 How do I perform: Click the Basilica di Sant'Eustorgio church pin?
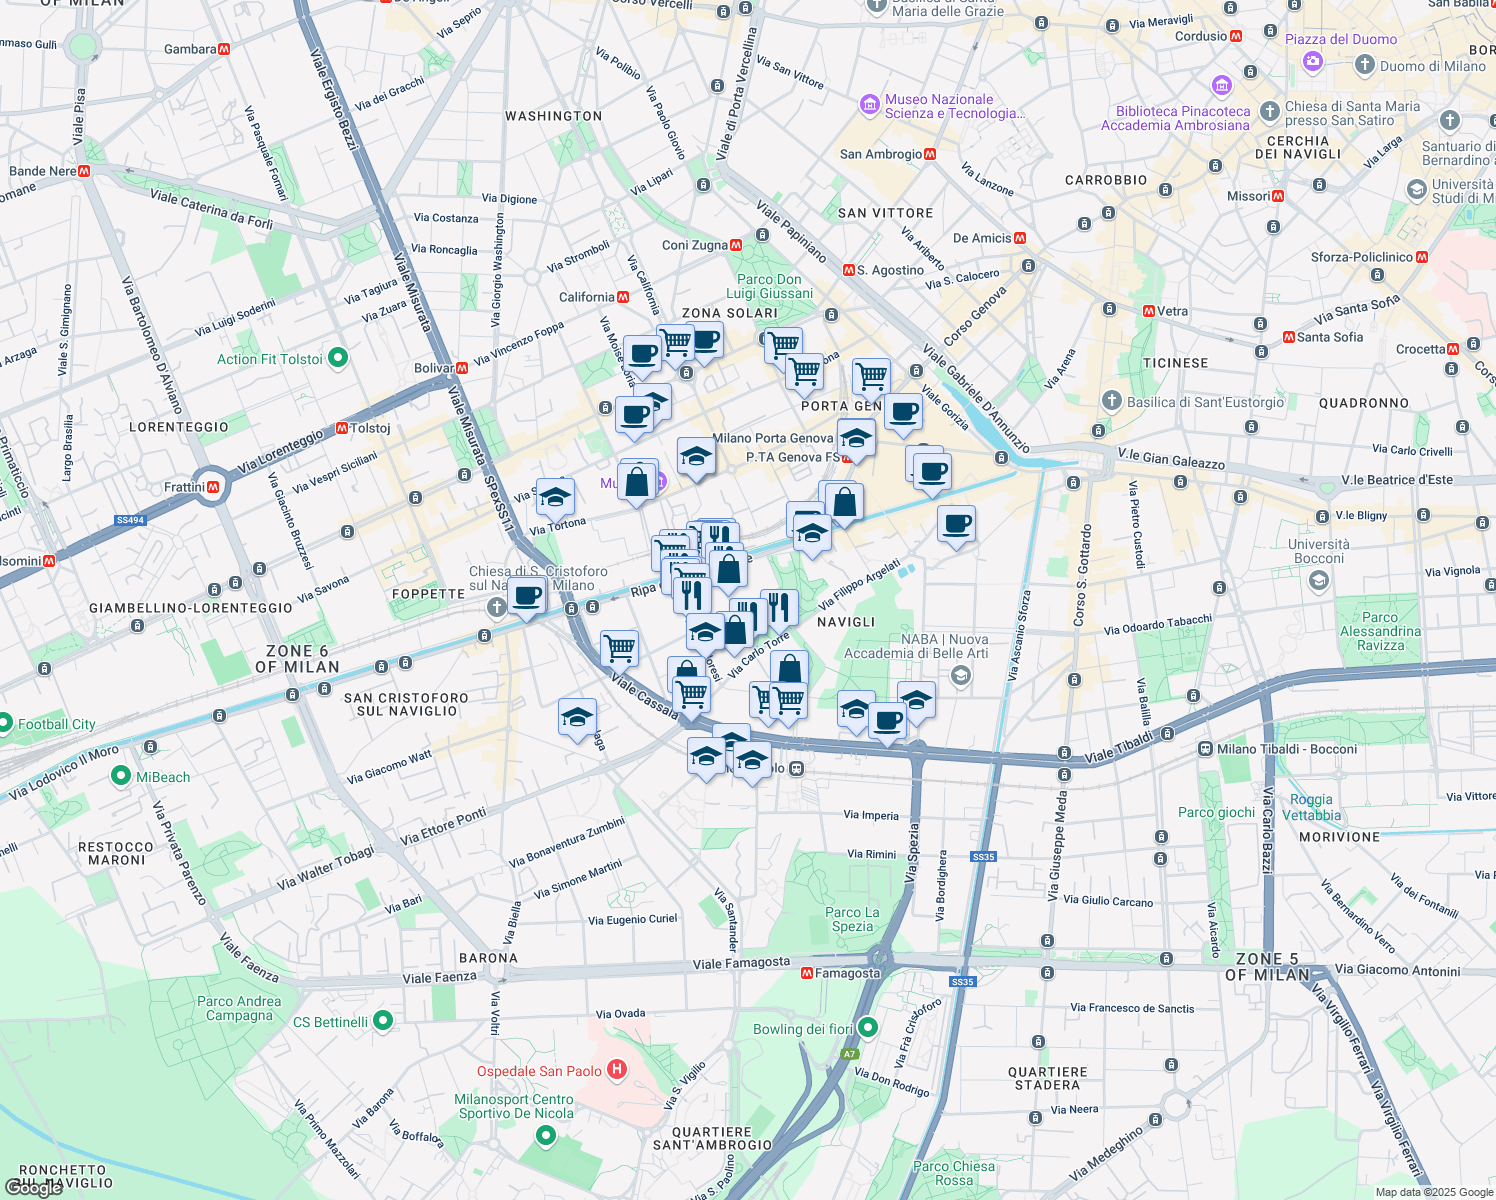pyautogui.click(x=1111, y=401)
